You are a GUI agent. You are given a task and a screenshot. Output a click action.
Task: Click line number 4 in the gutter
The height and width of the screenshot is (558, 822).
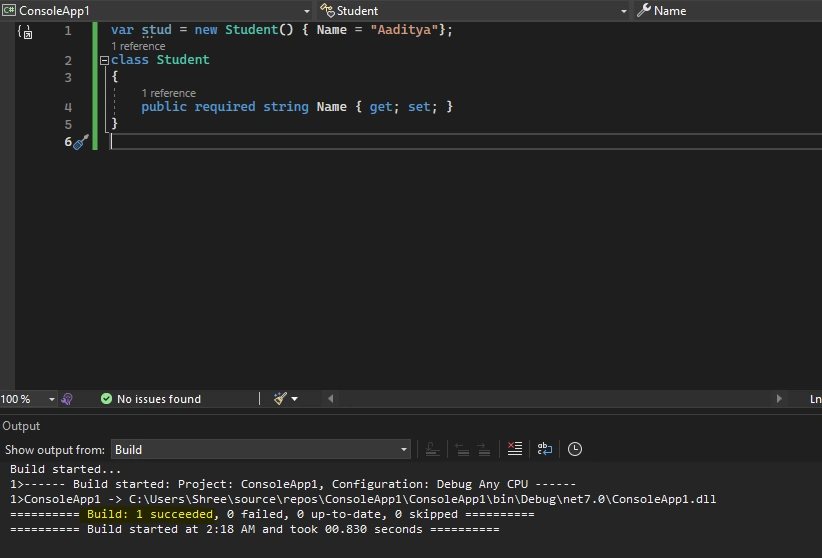tap(68, 108)
